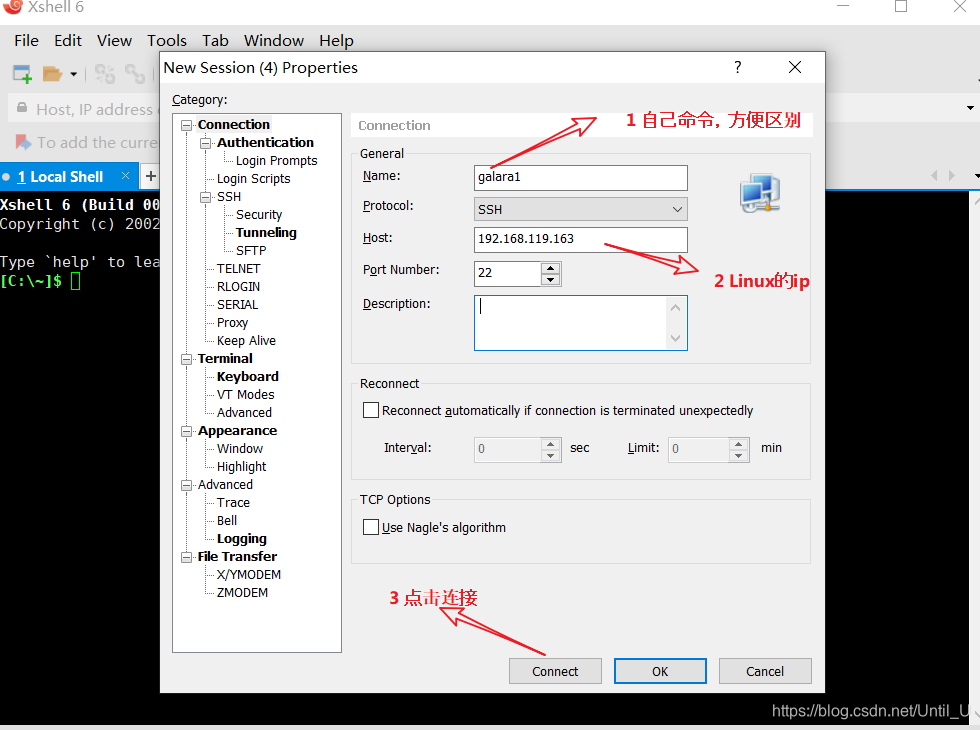The width and height of the screenshot is (980, 730).
Task: Select TELNET in category tree
Action: click(238, 269)
